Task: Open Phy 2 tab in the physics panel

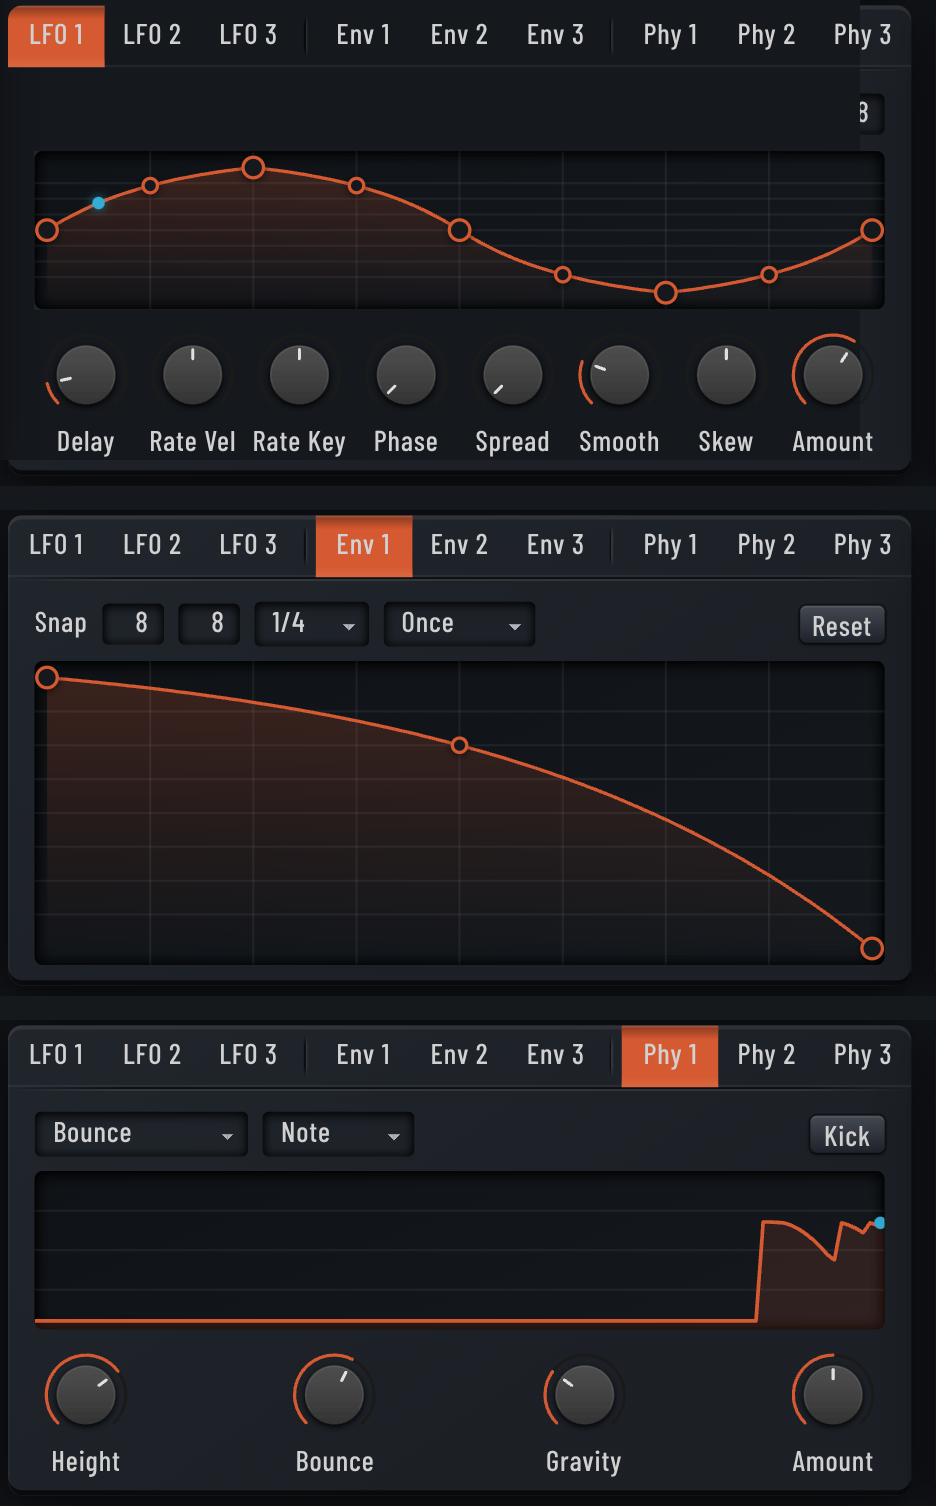Action: coord(766,1055)
